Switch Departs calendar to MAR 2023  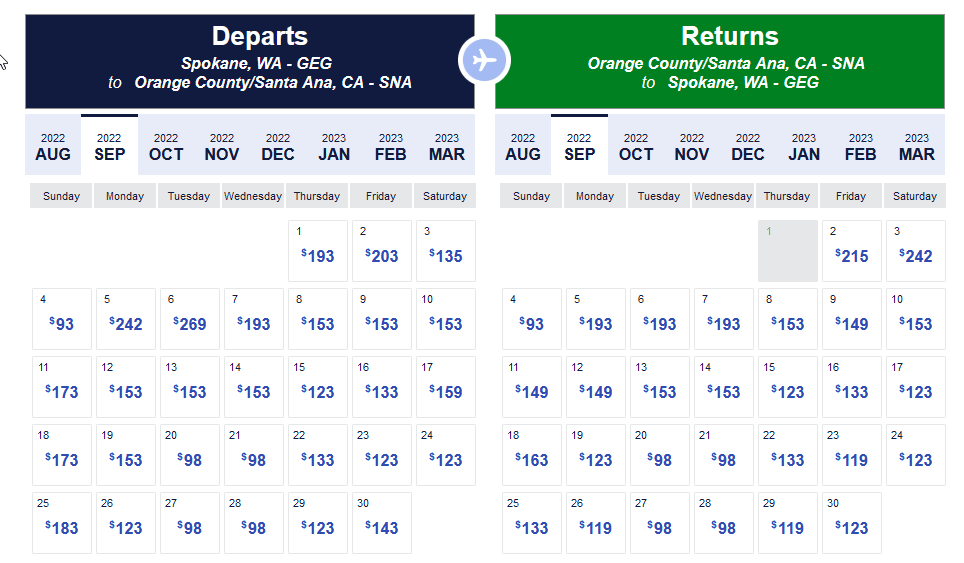(446, 146)
